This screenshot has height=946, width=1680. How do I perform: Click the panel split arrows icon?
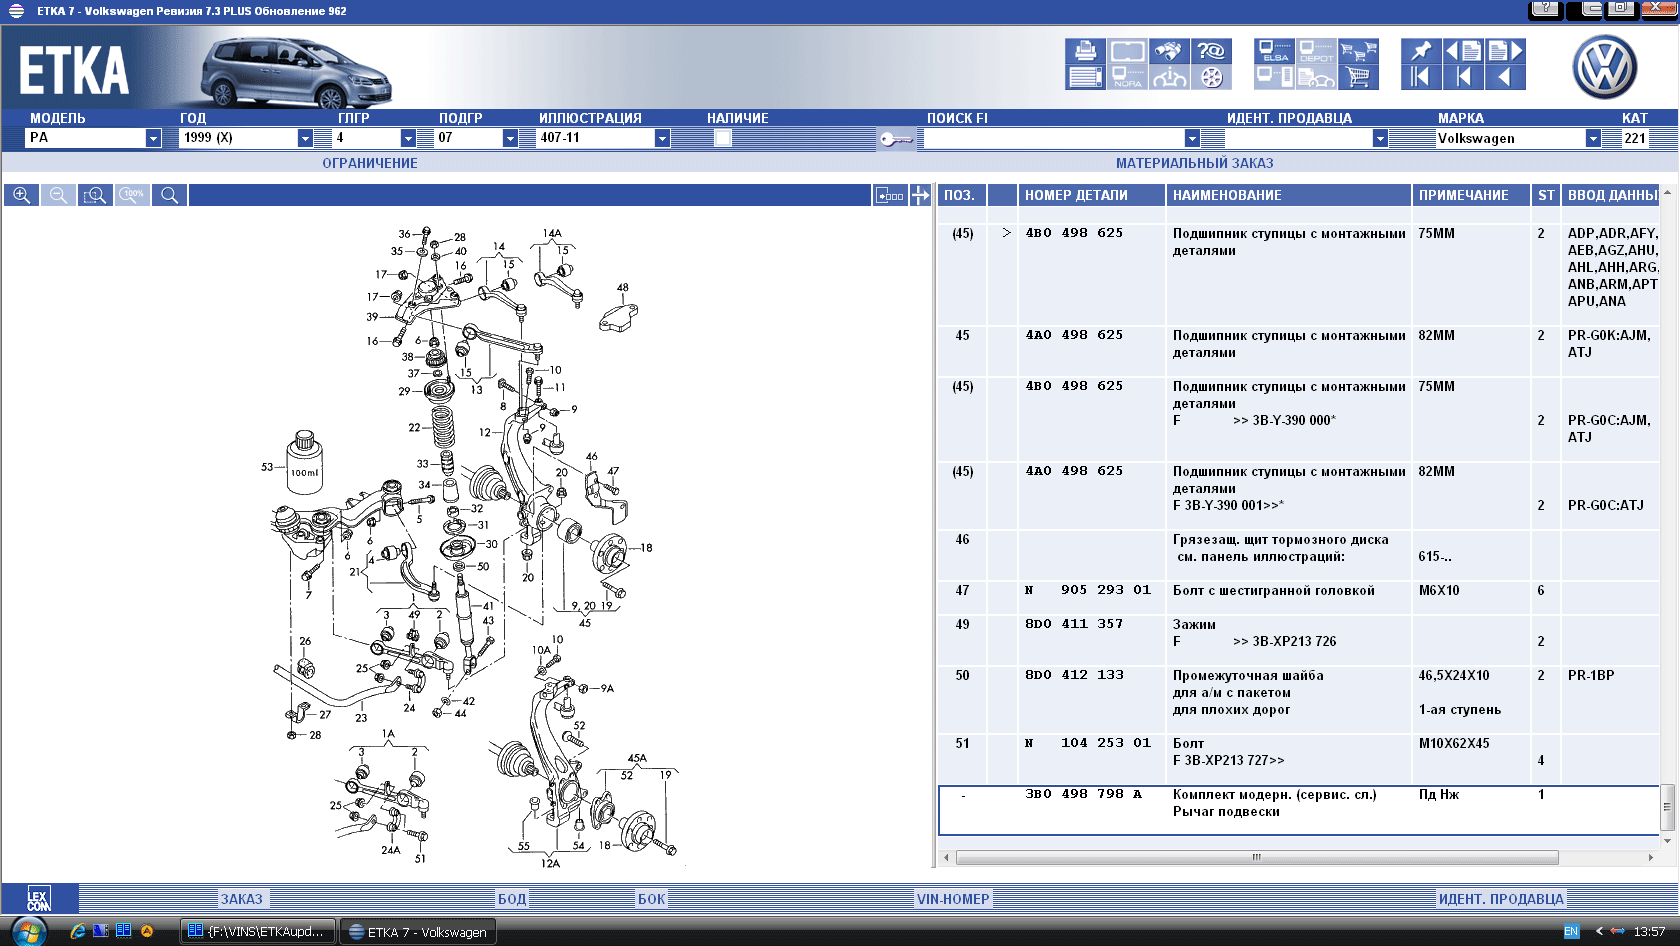point(920,195)
